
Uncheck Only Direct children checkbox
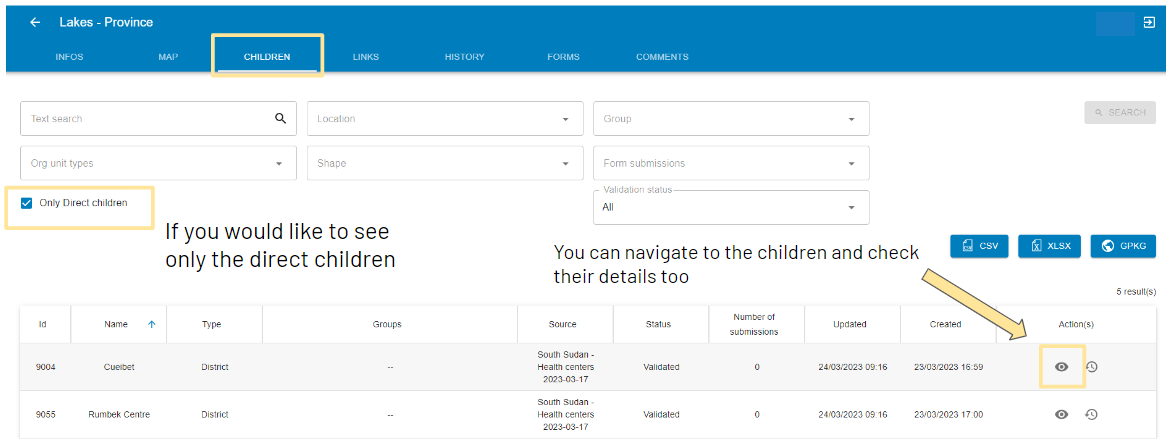(27, 203)
